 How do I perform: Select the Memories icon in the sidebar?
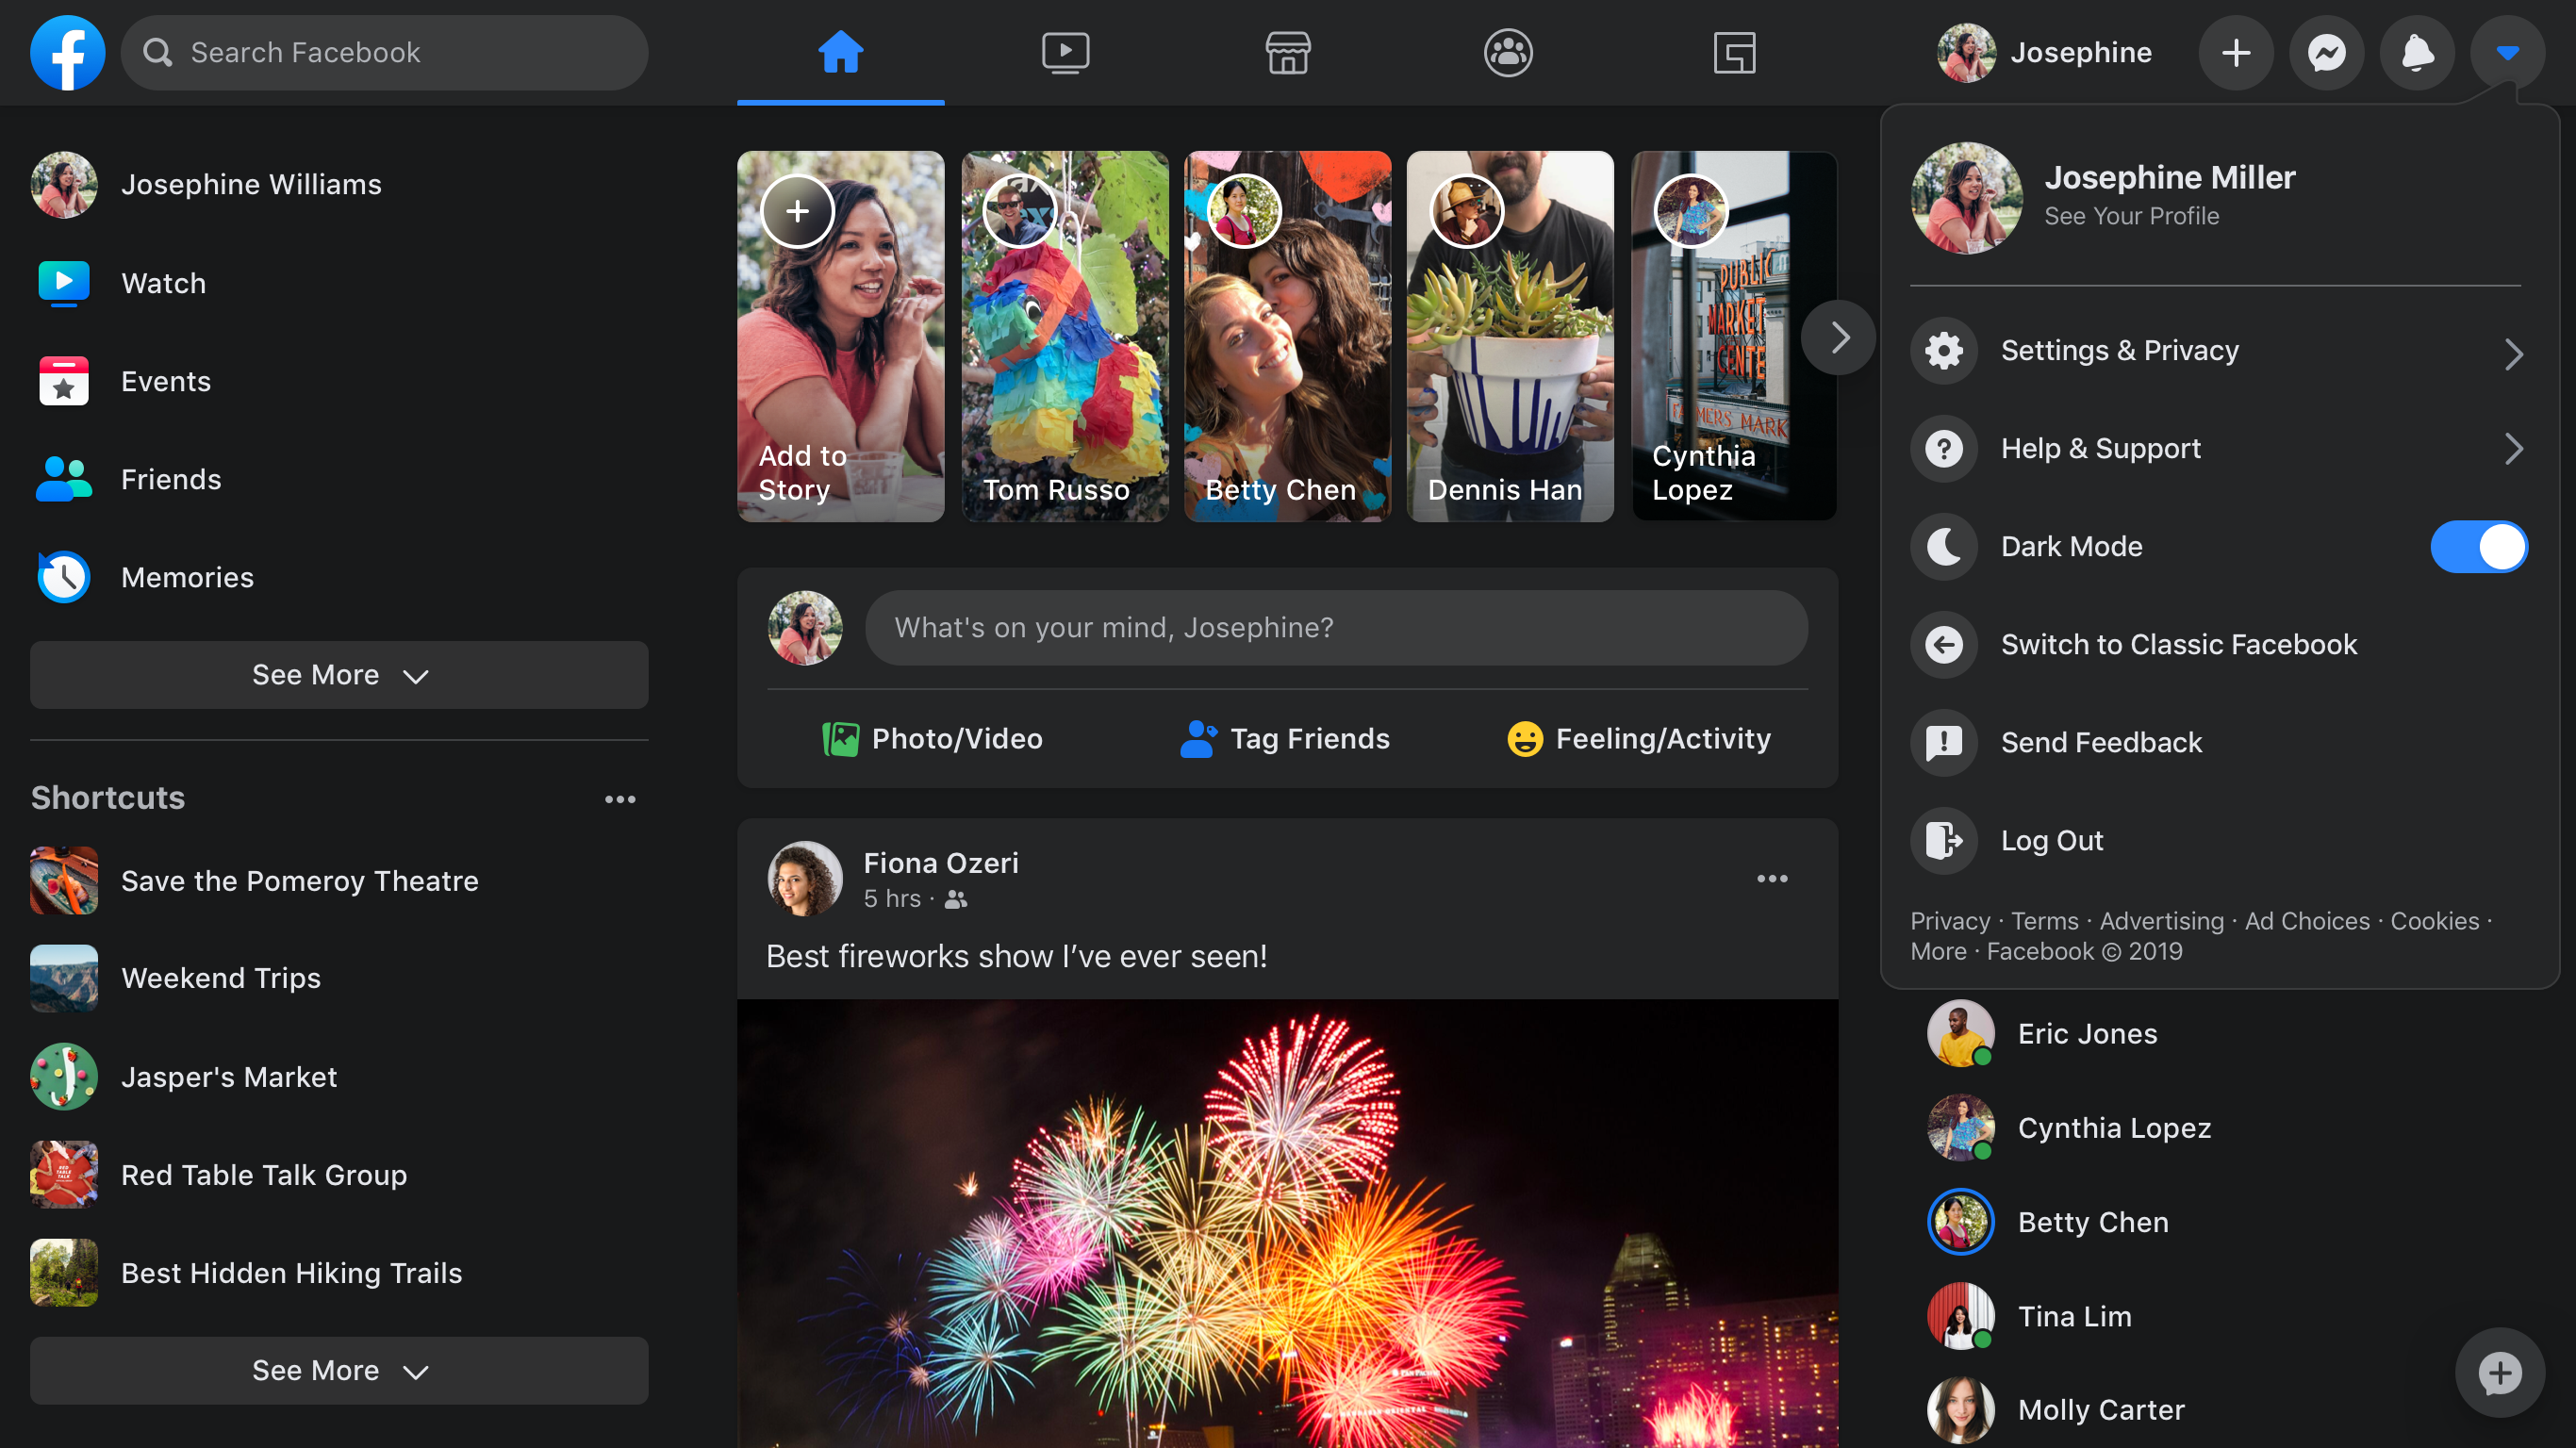coord(63,577)
